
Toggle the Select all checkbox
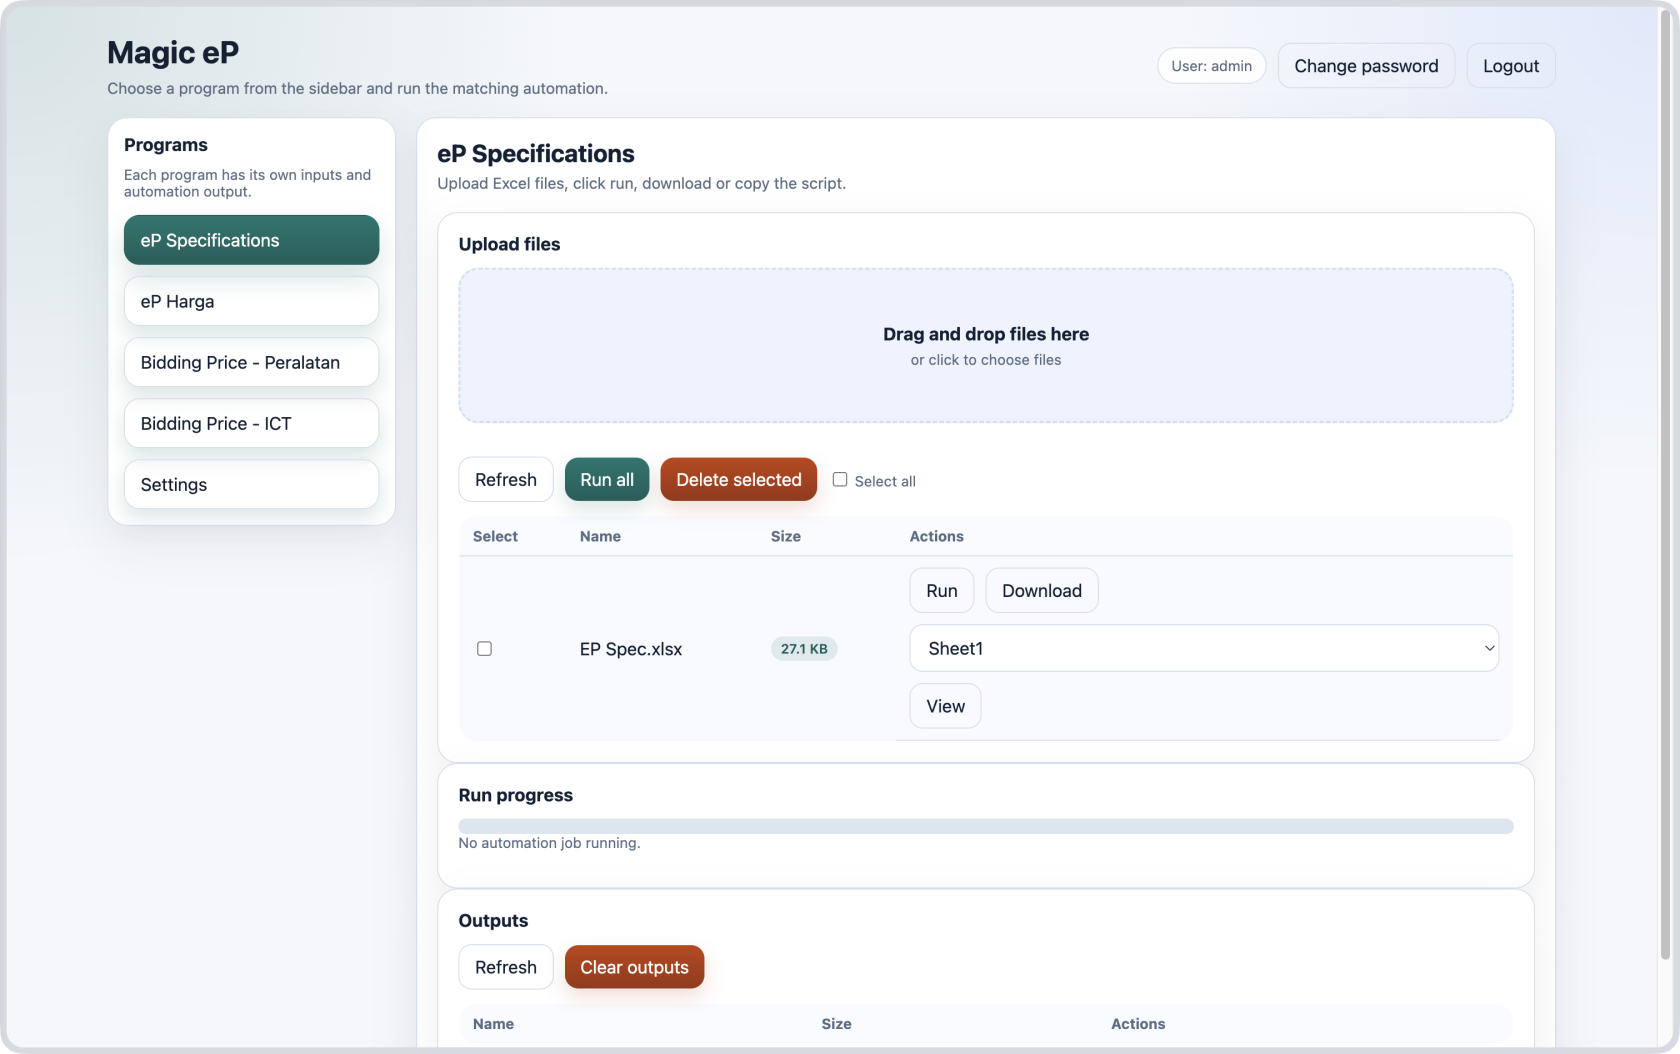(840, 480)
